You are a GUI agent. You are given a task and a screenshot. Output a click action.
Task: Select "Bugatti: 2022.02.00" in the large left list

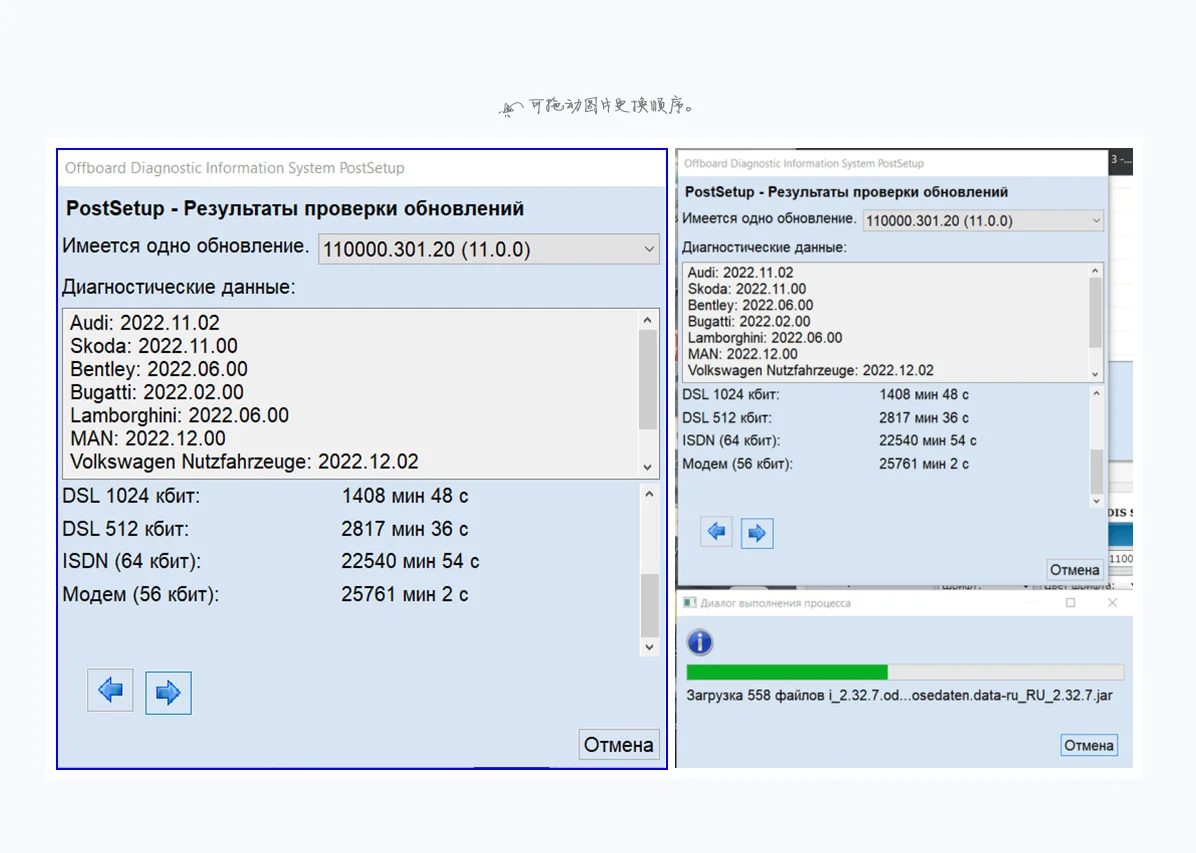click(x=157, y=392)
